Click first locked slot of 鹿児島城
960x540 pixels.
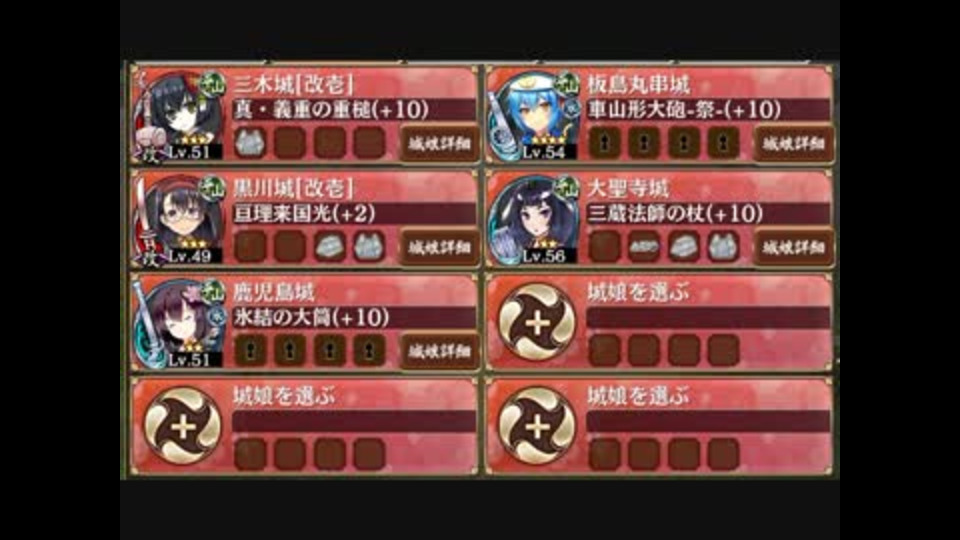coord(250,351)
